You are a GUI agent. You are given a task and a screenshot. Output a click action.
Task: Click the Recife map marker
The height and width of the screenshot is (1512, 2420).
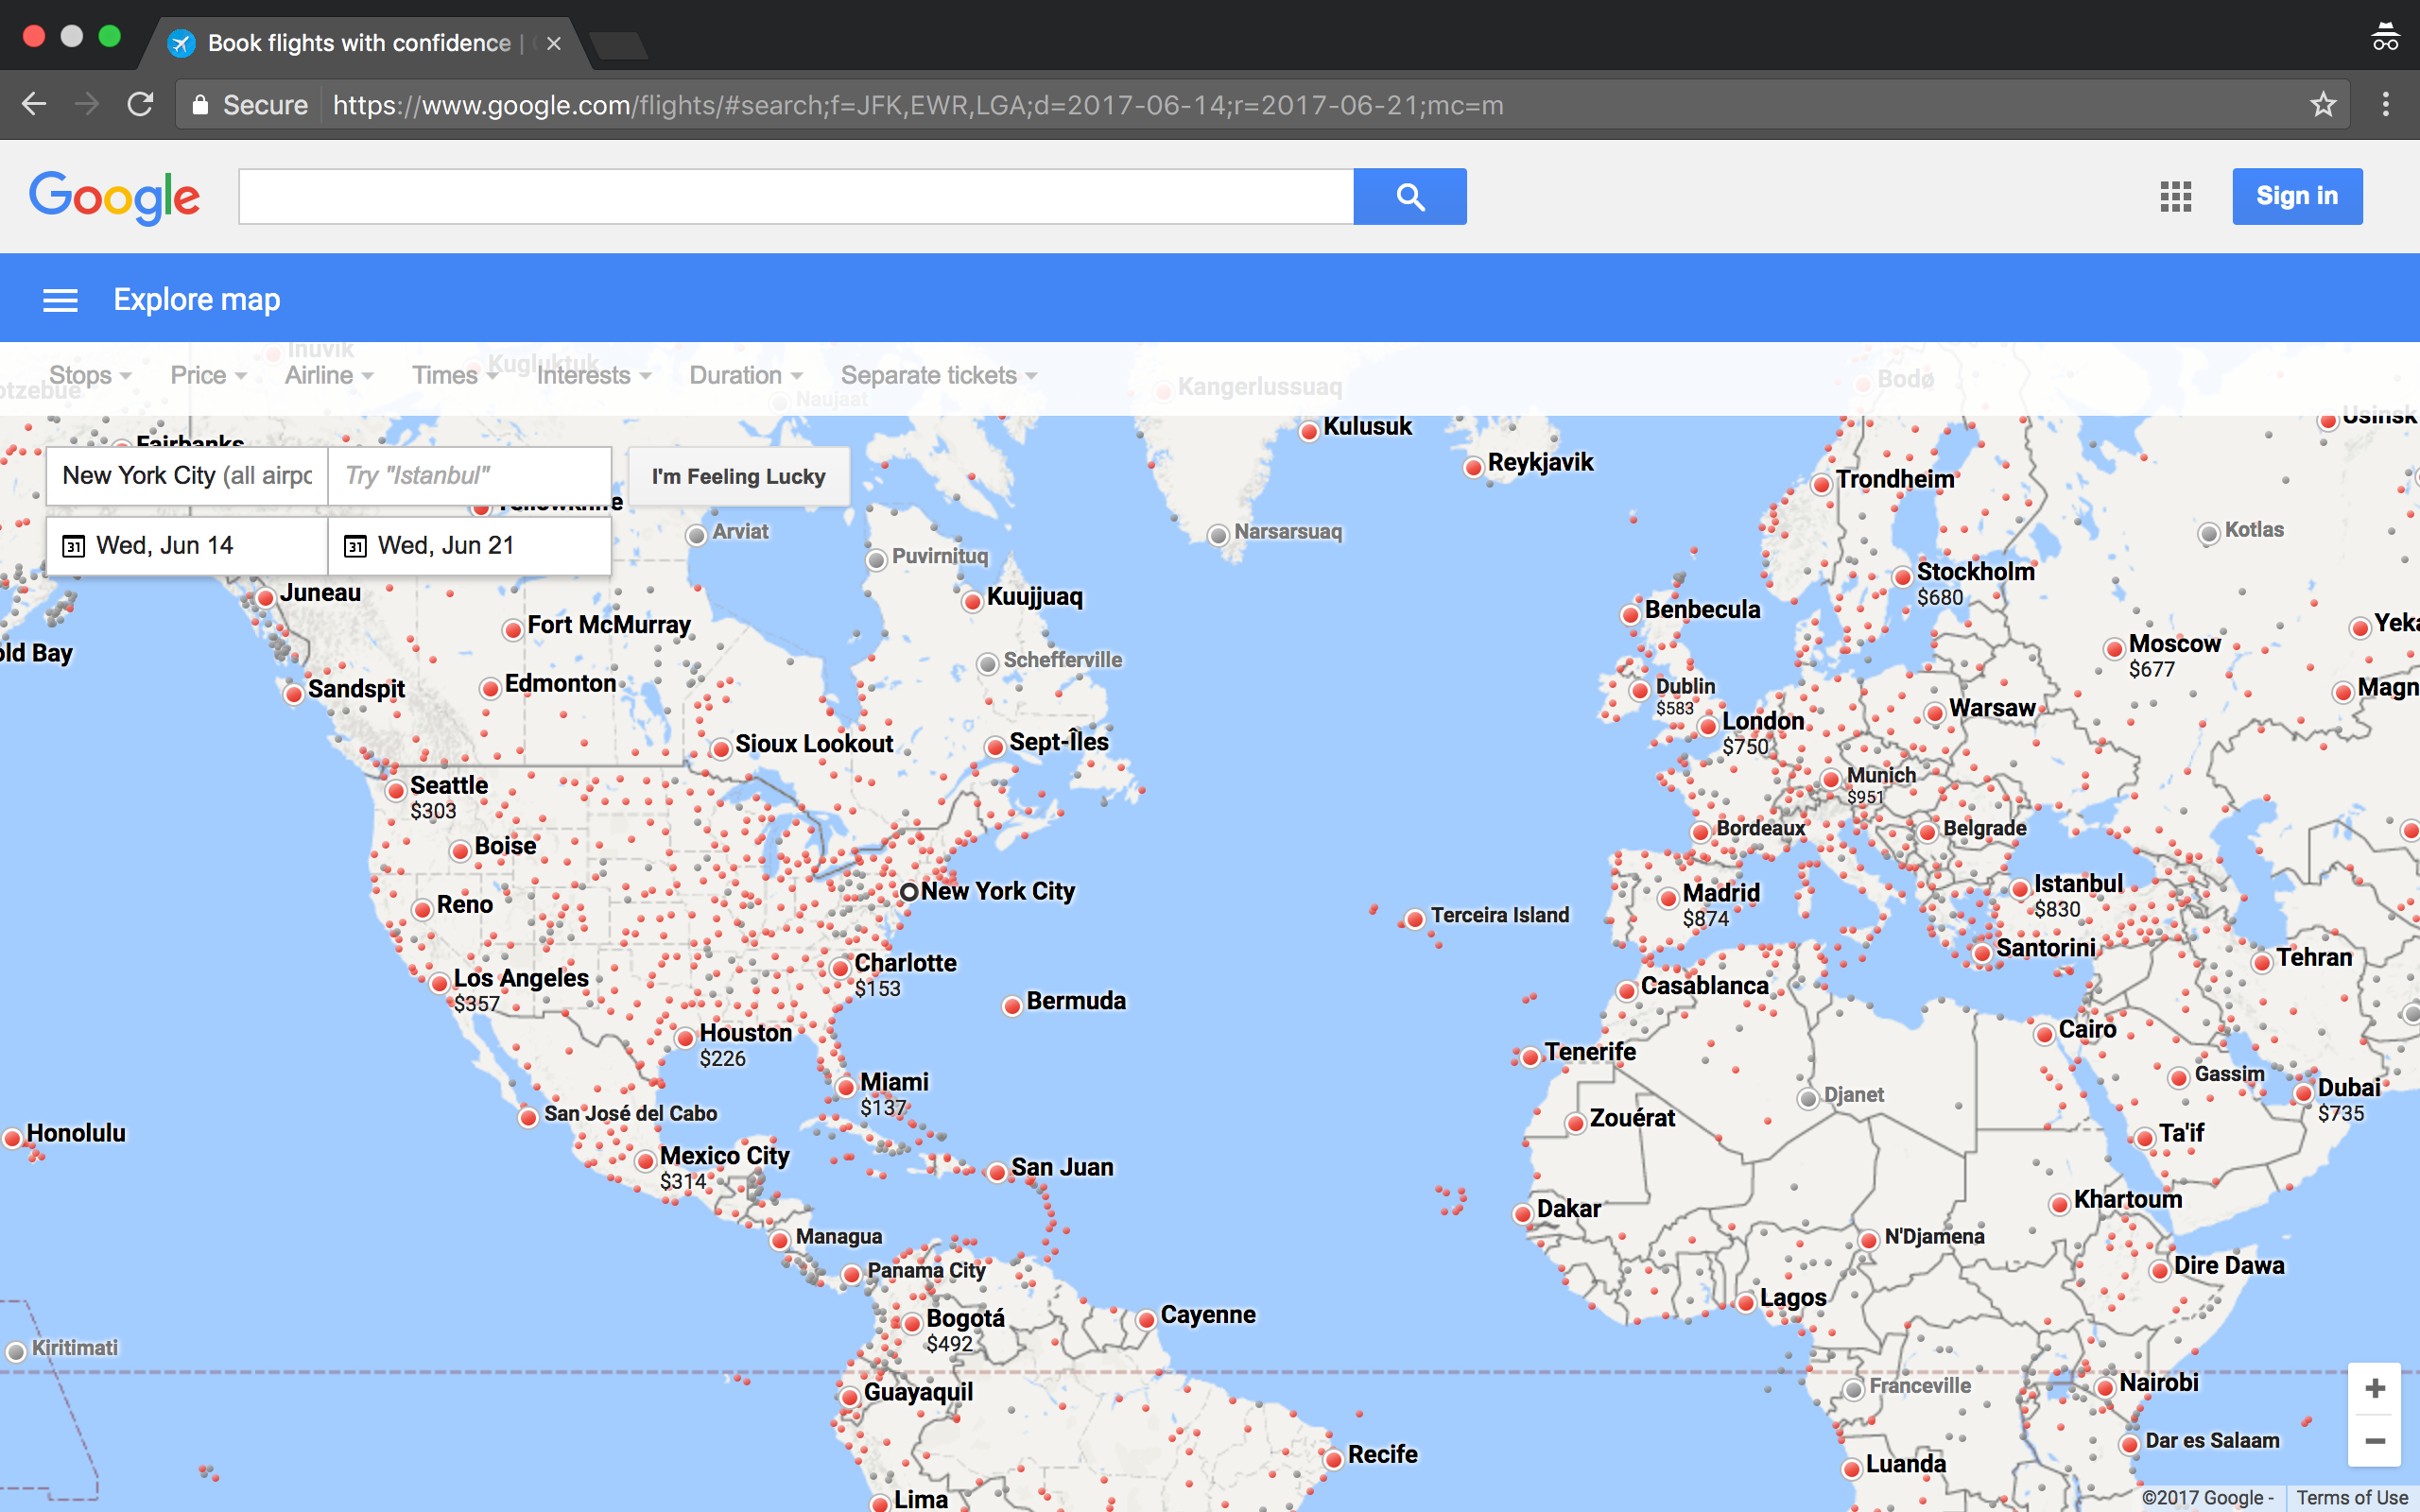point(1333,1459)
